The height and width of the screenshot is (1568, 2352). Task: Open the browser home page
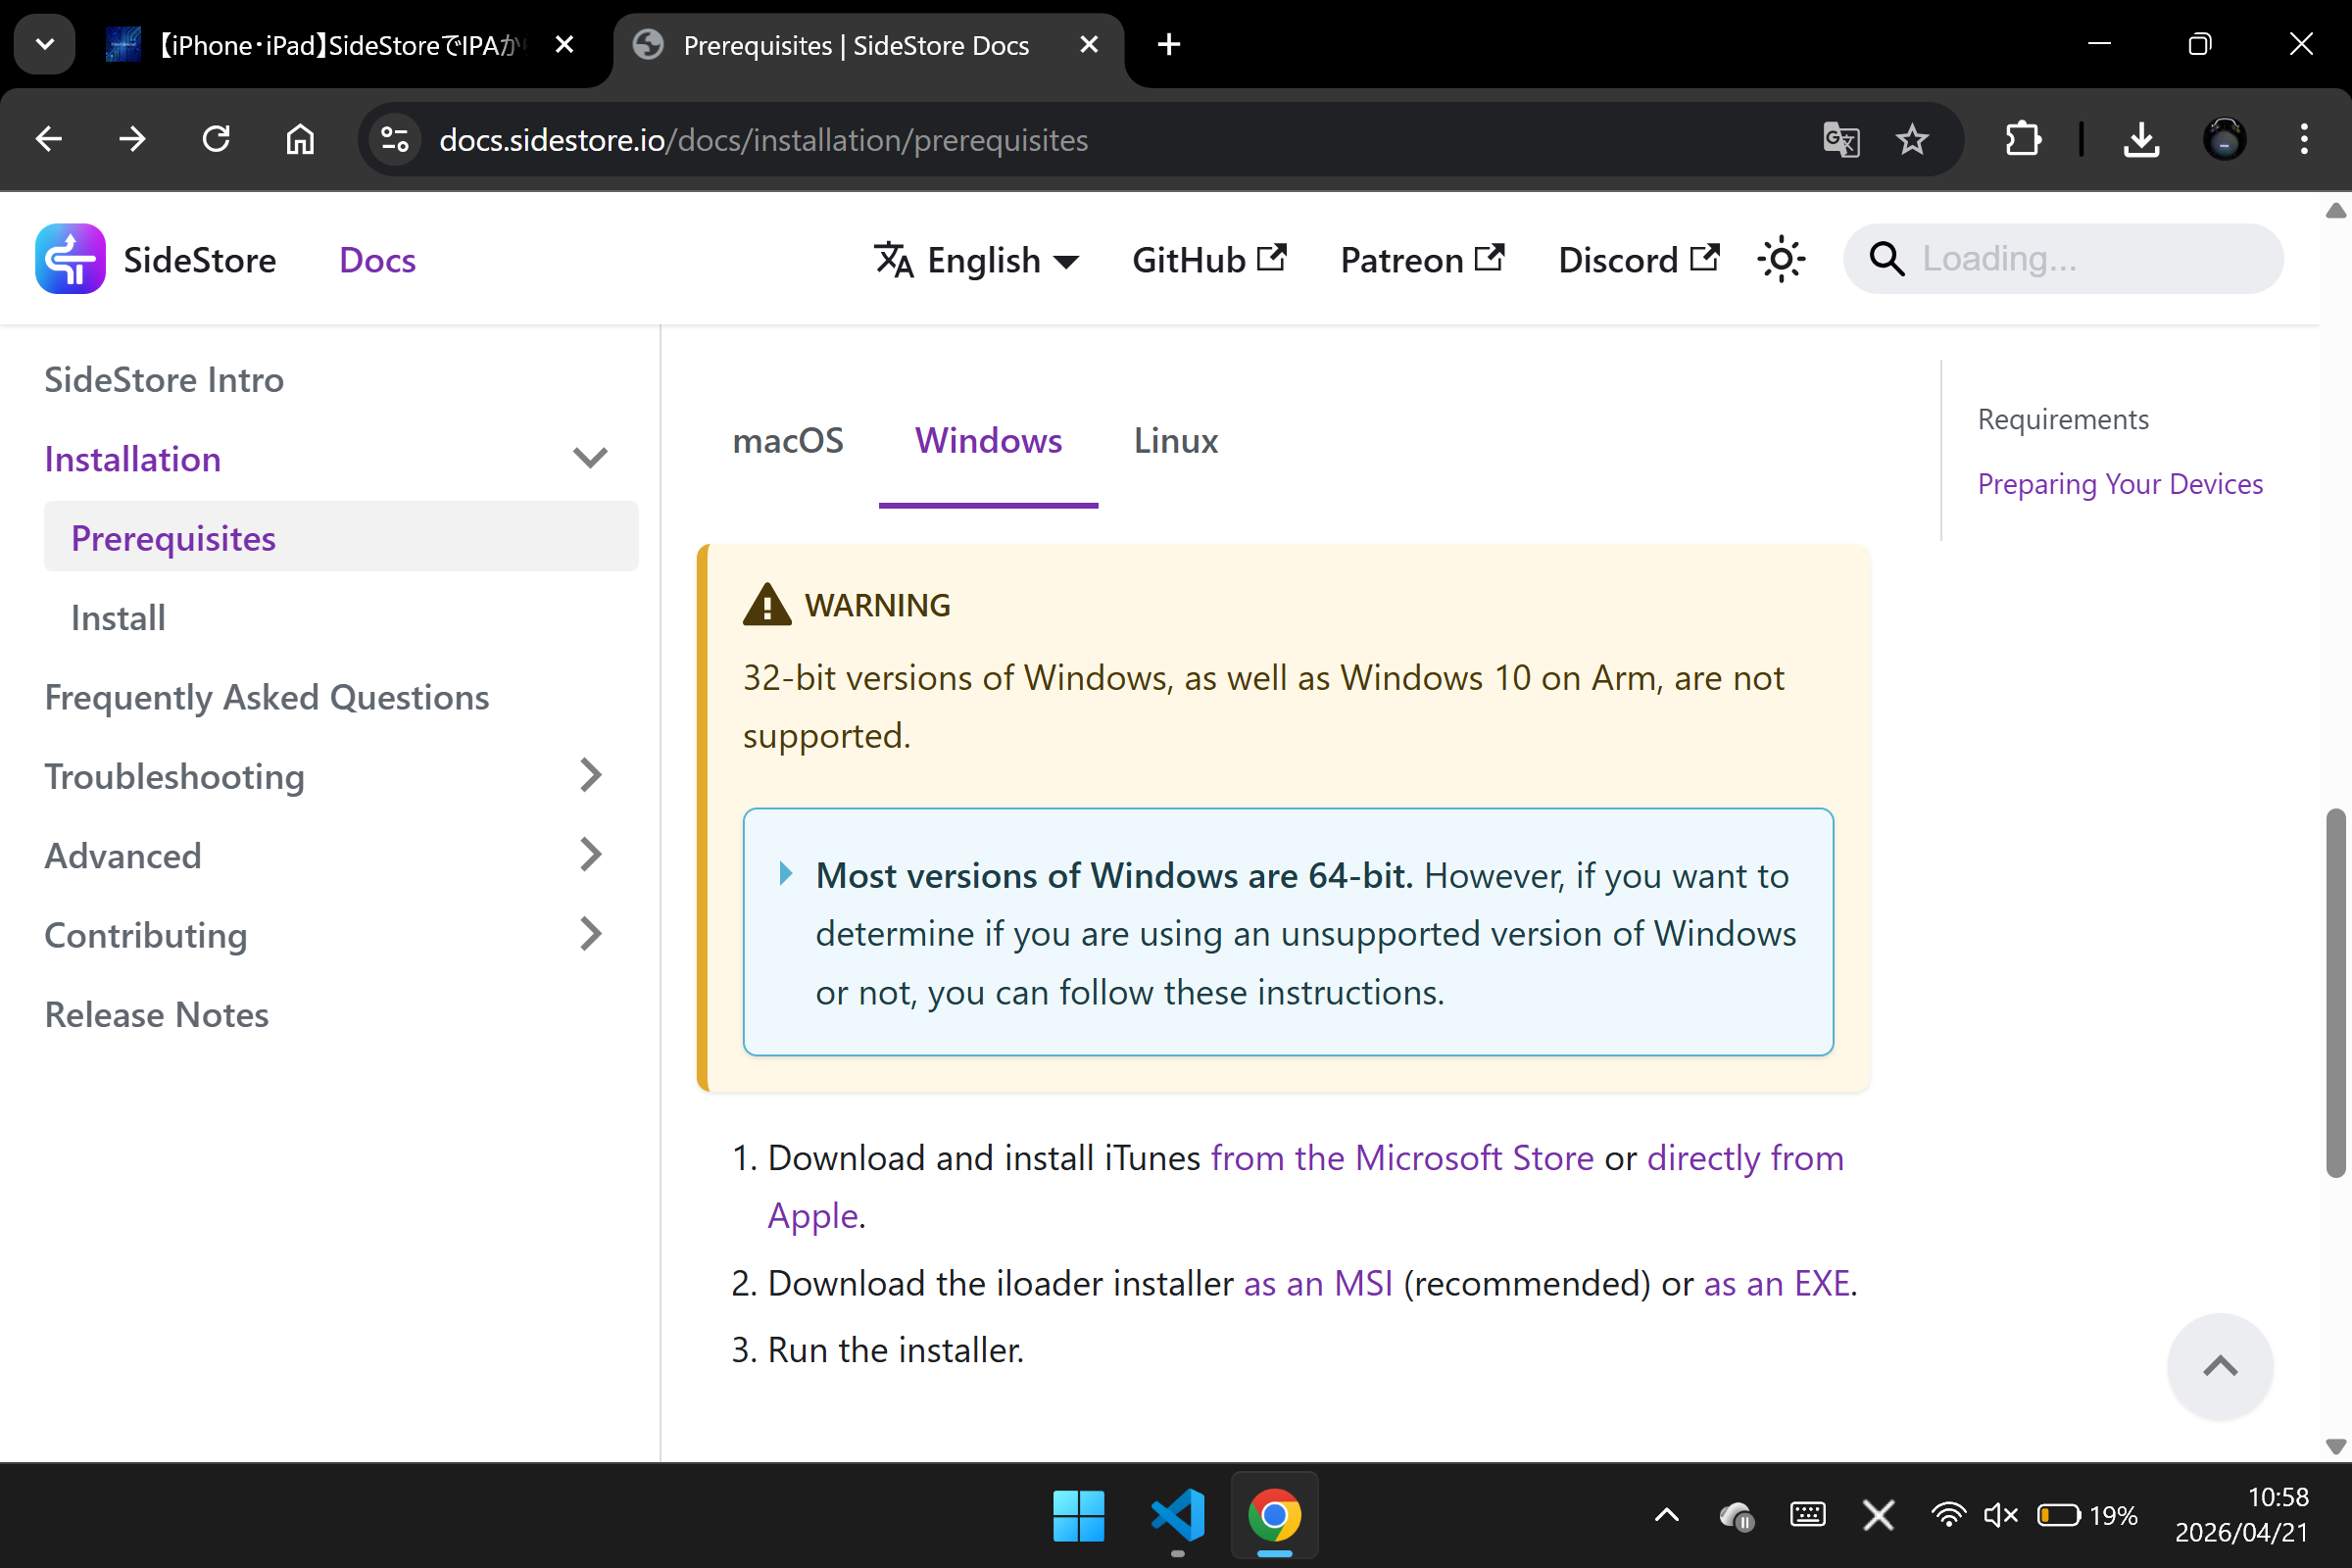click(x=300, y=139)
